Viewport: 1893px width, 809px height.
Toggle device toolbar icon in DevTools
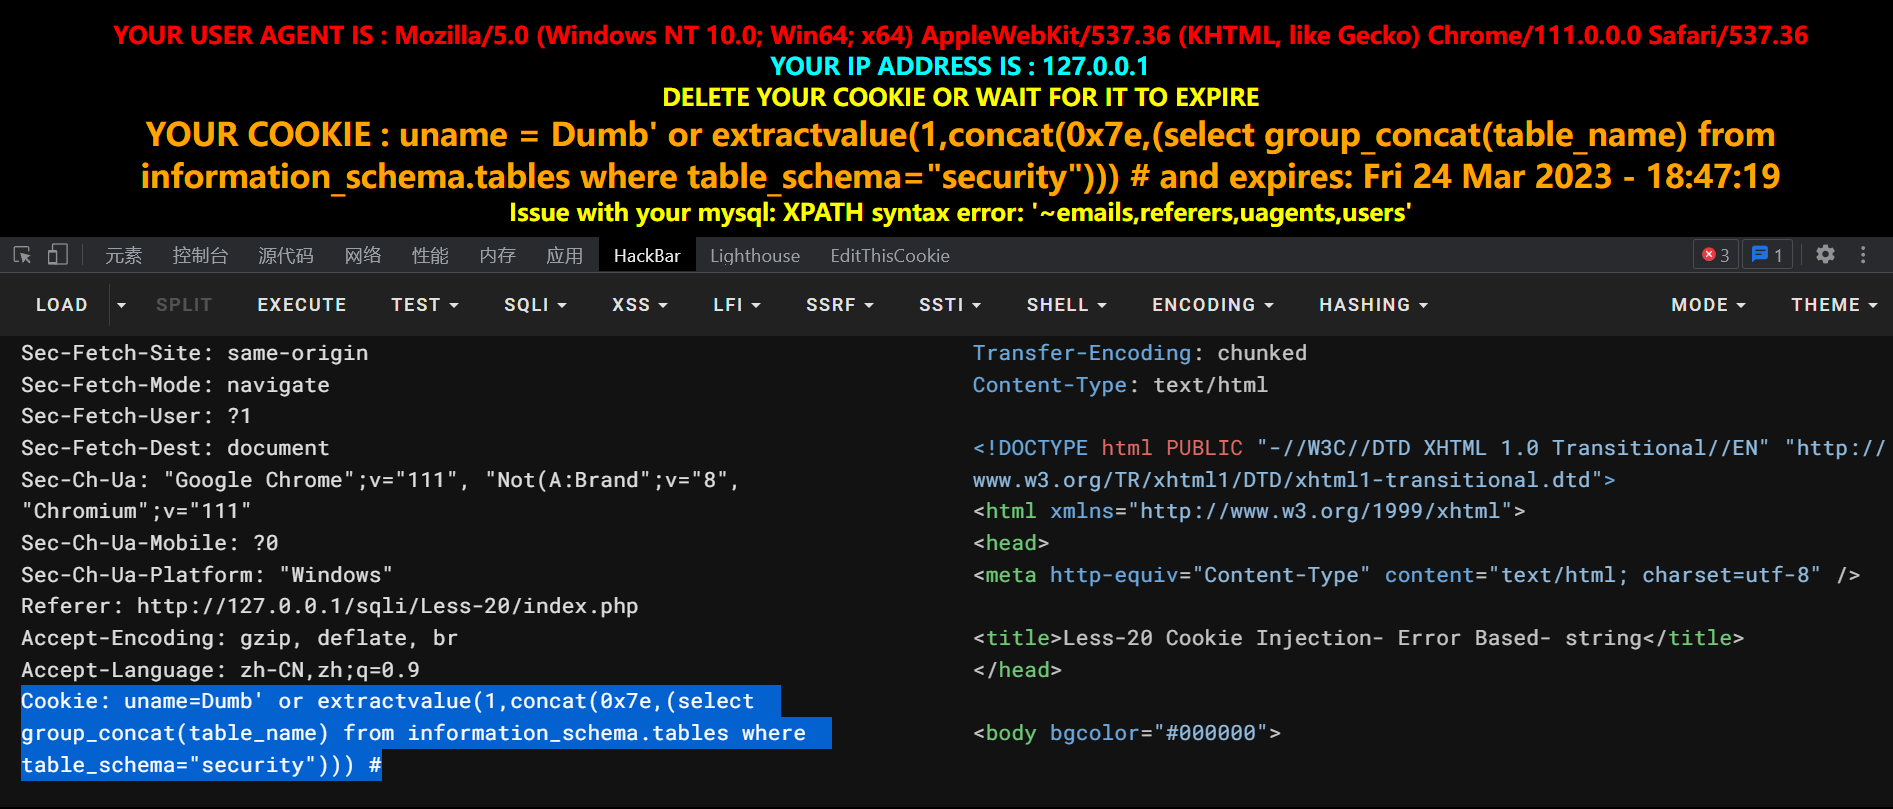[58, 255]
